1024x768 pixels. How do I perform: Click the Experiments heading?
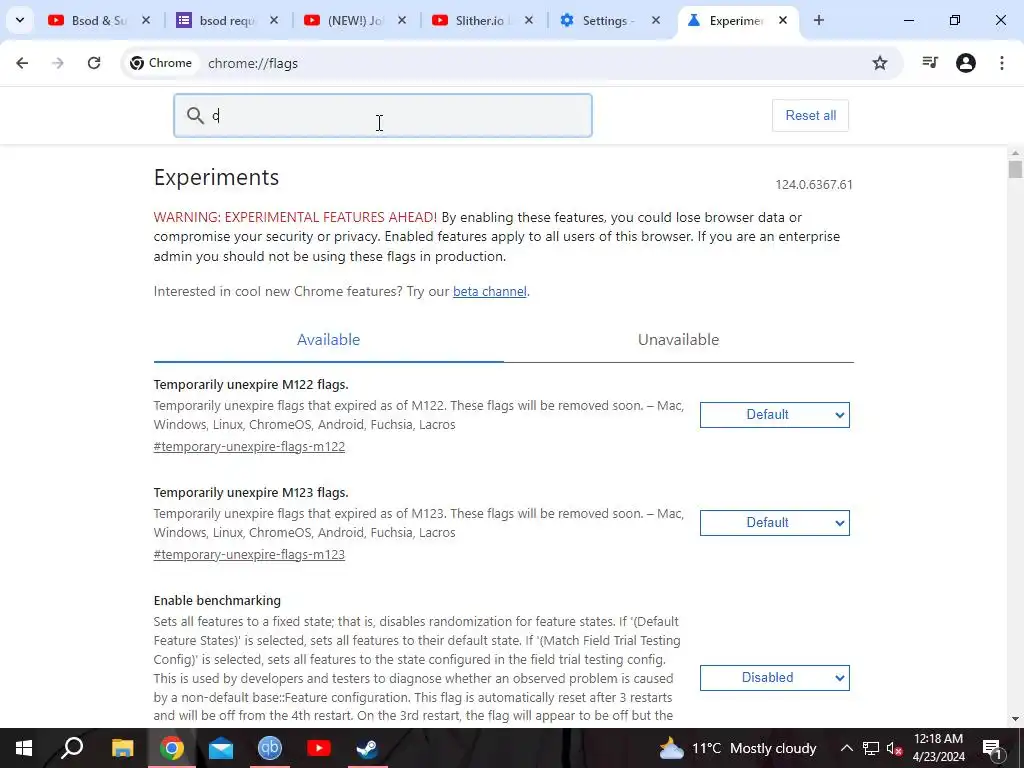tap(216, 178)
